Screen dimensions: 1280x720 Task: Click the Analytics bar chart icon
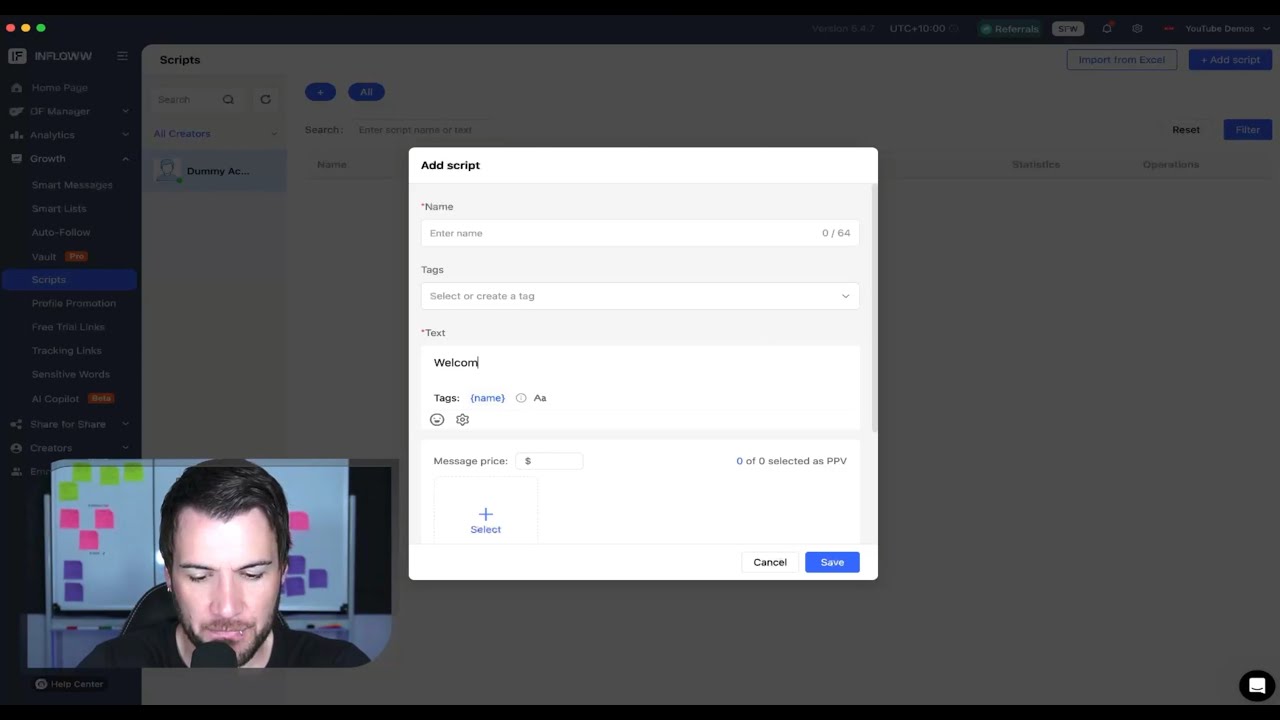[x=16, y=135]
